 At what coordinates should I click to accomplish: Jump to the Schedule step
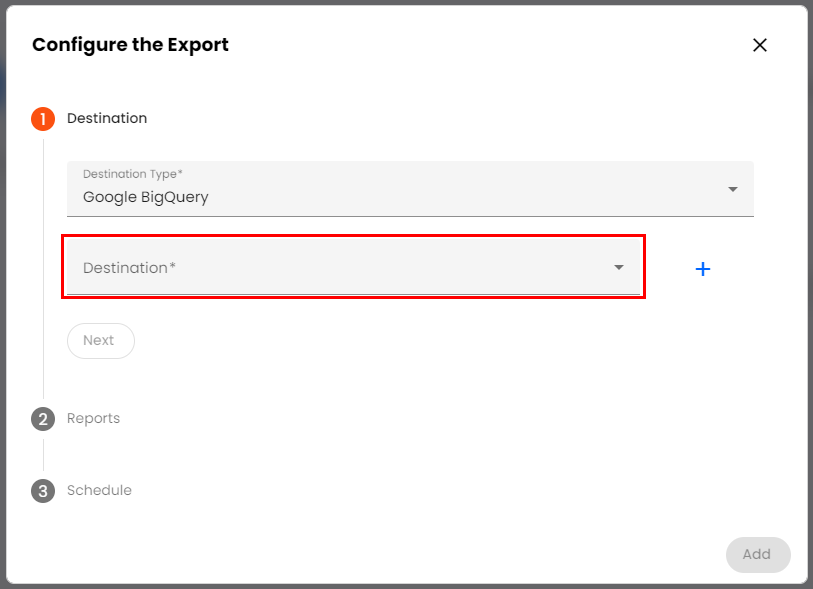coord(99,491)
